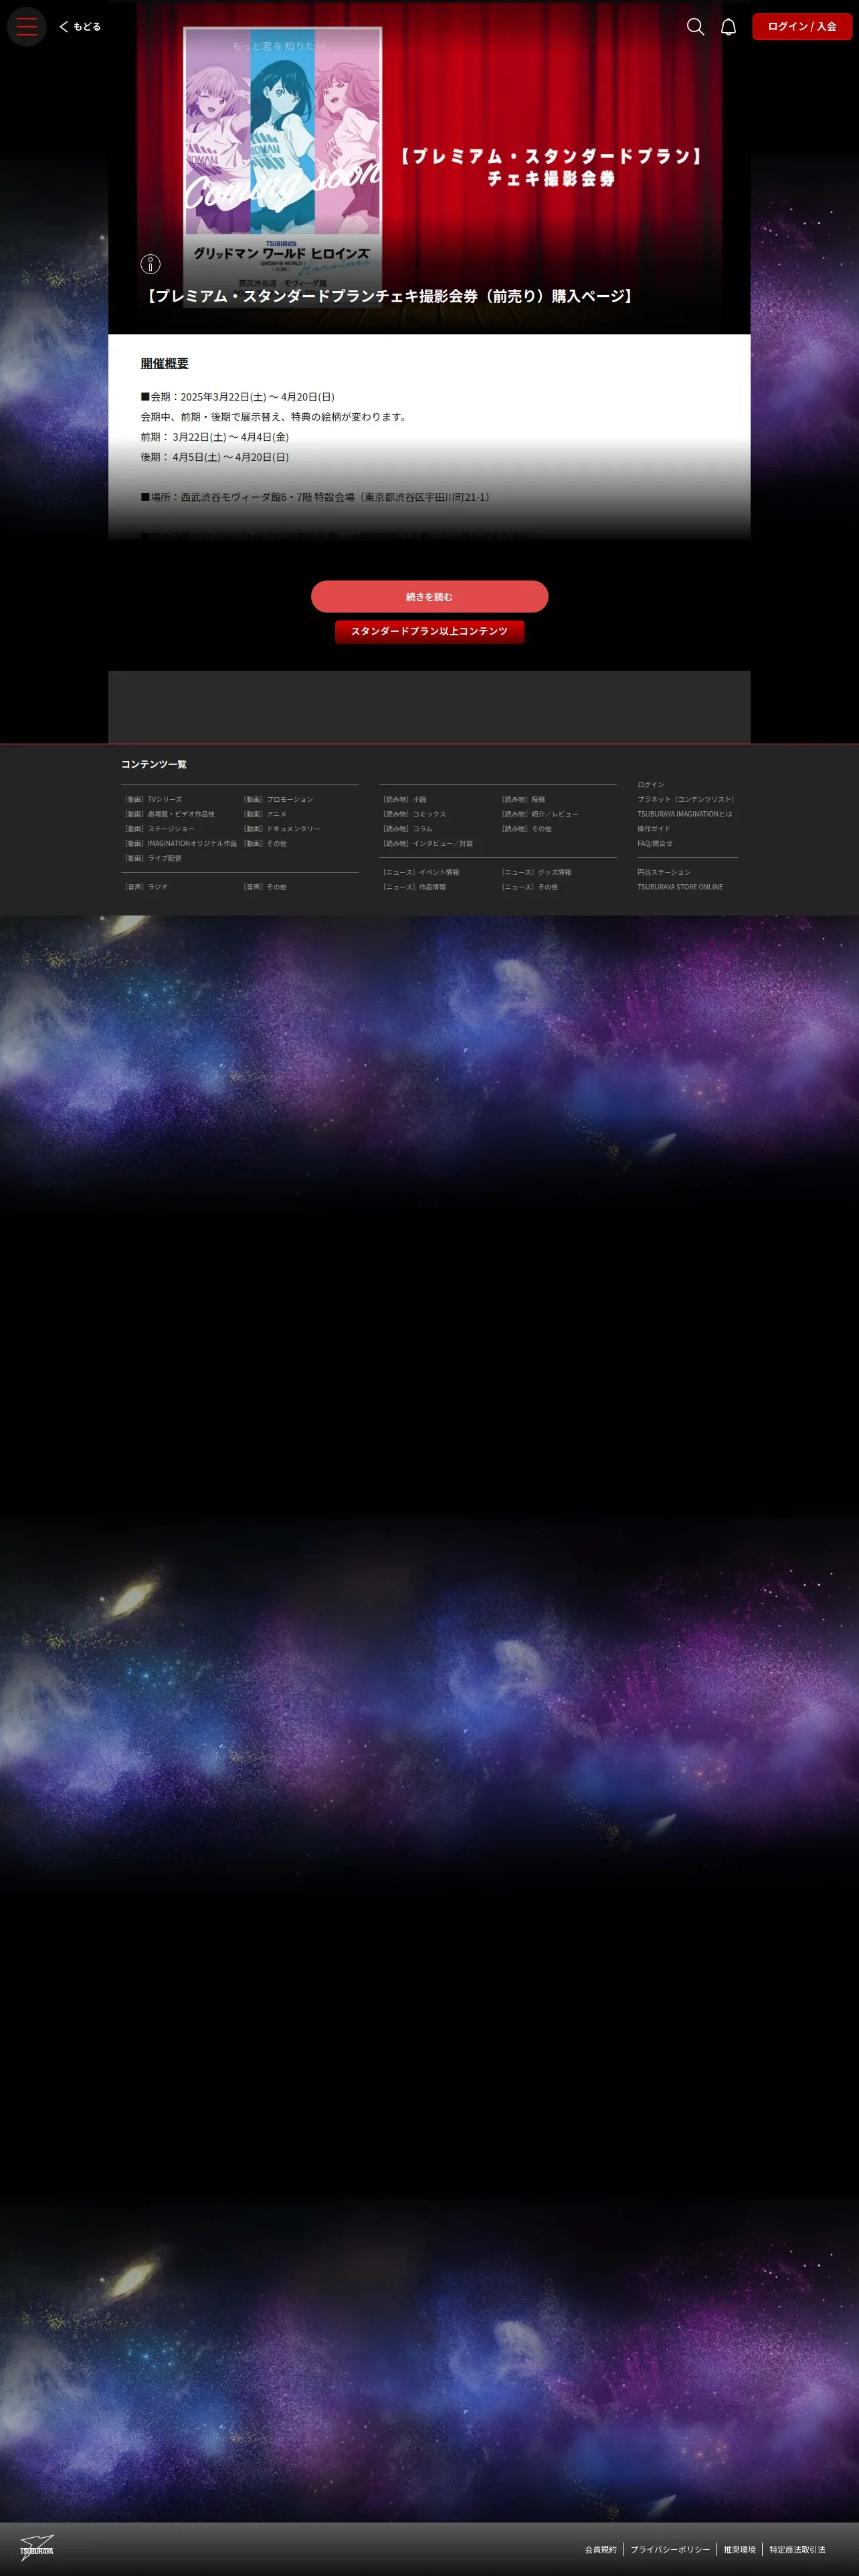Viewport: 859px width, 2576px height.
Task: Open 推奨環境 in bottom bar
Action: 740,2550
